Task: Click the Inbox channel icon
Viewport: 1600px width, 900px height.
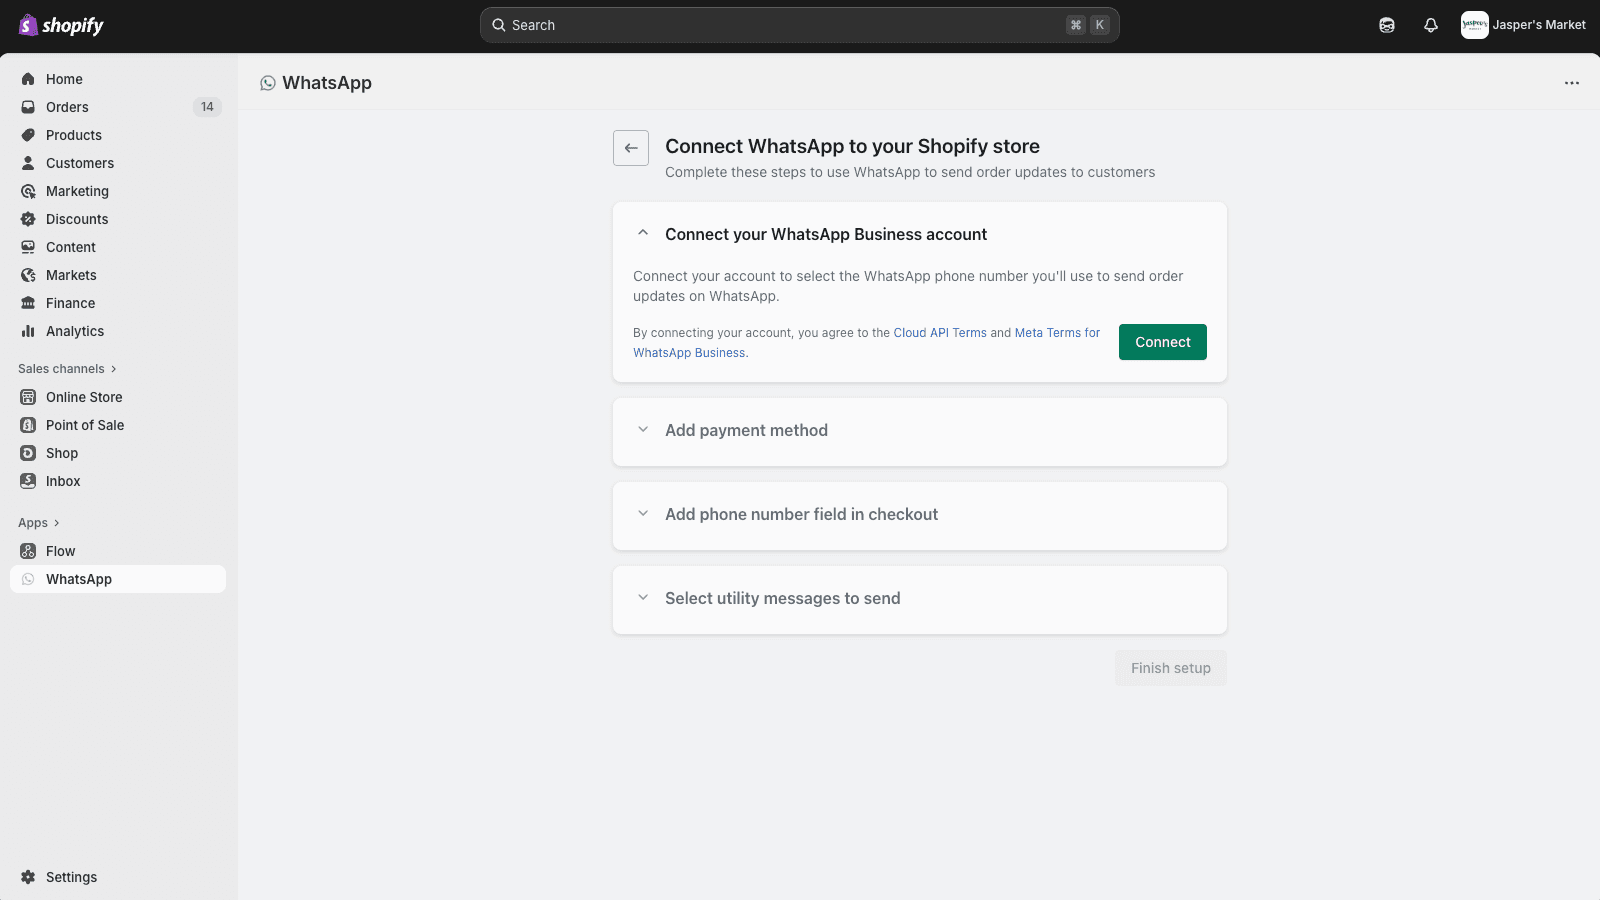Action: (28, 481)
